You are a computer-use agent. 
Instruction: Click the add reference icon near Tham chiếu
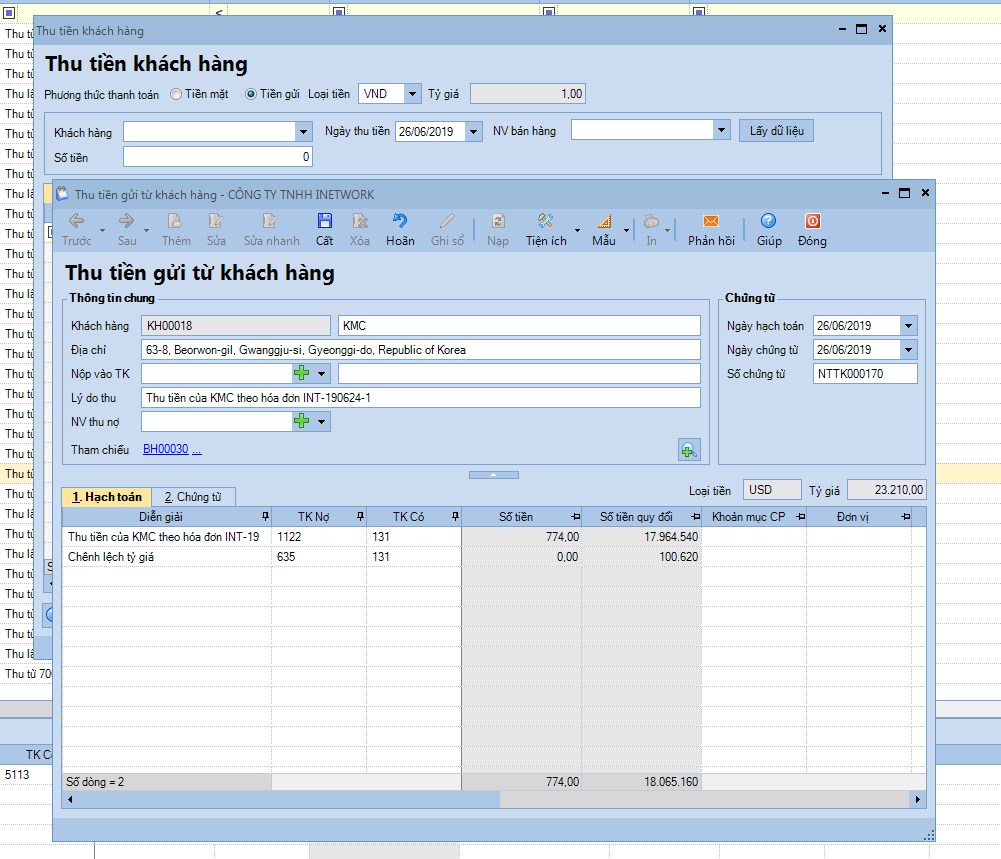pos(688,450)
